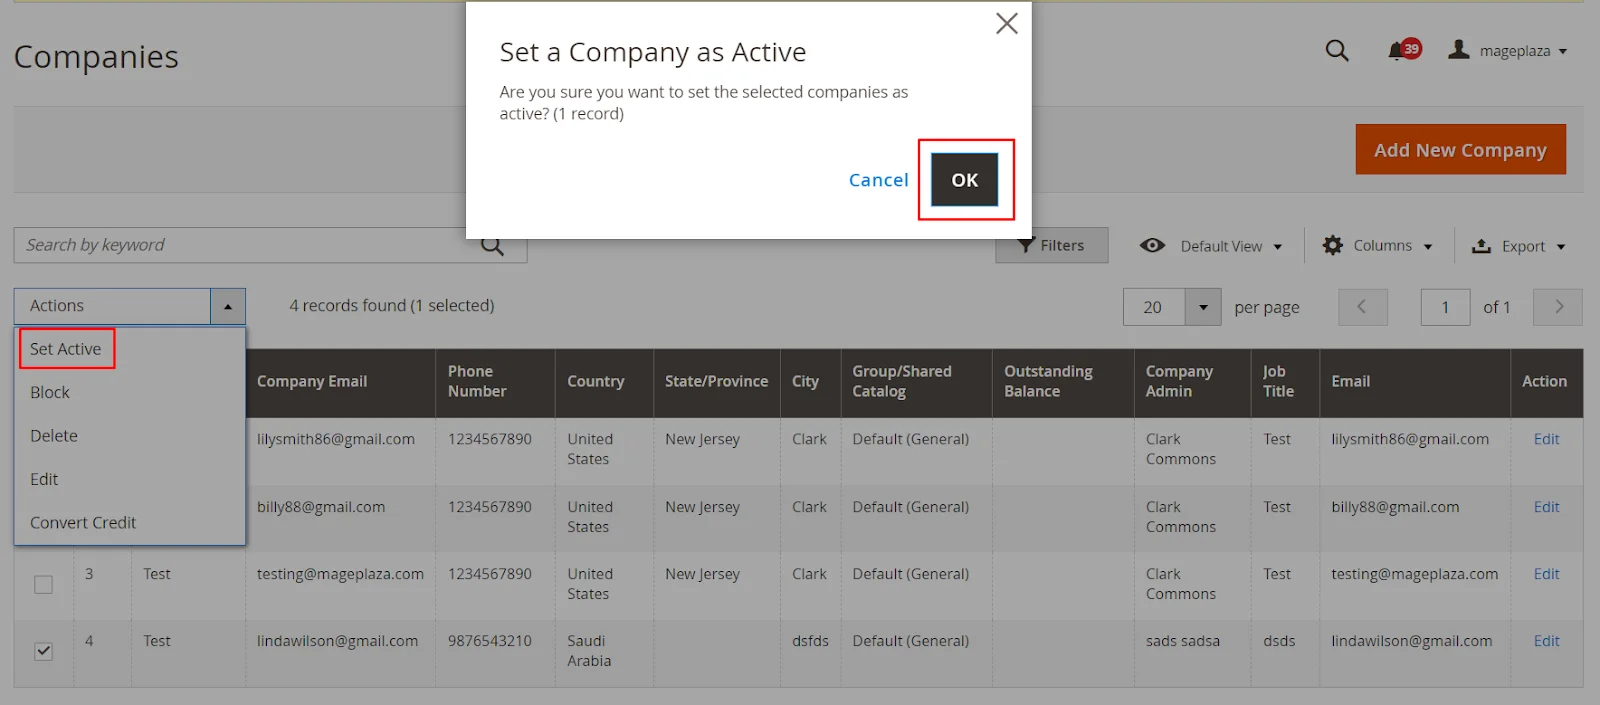Click '4 records found (1 selected)' text
Screen dimensions: 1600x705
[392, 306]
